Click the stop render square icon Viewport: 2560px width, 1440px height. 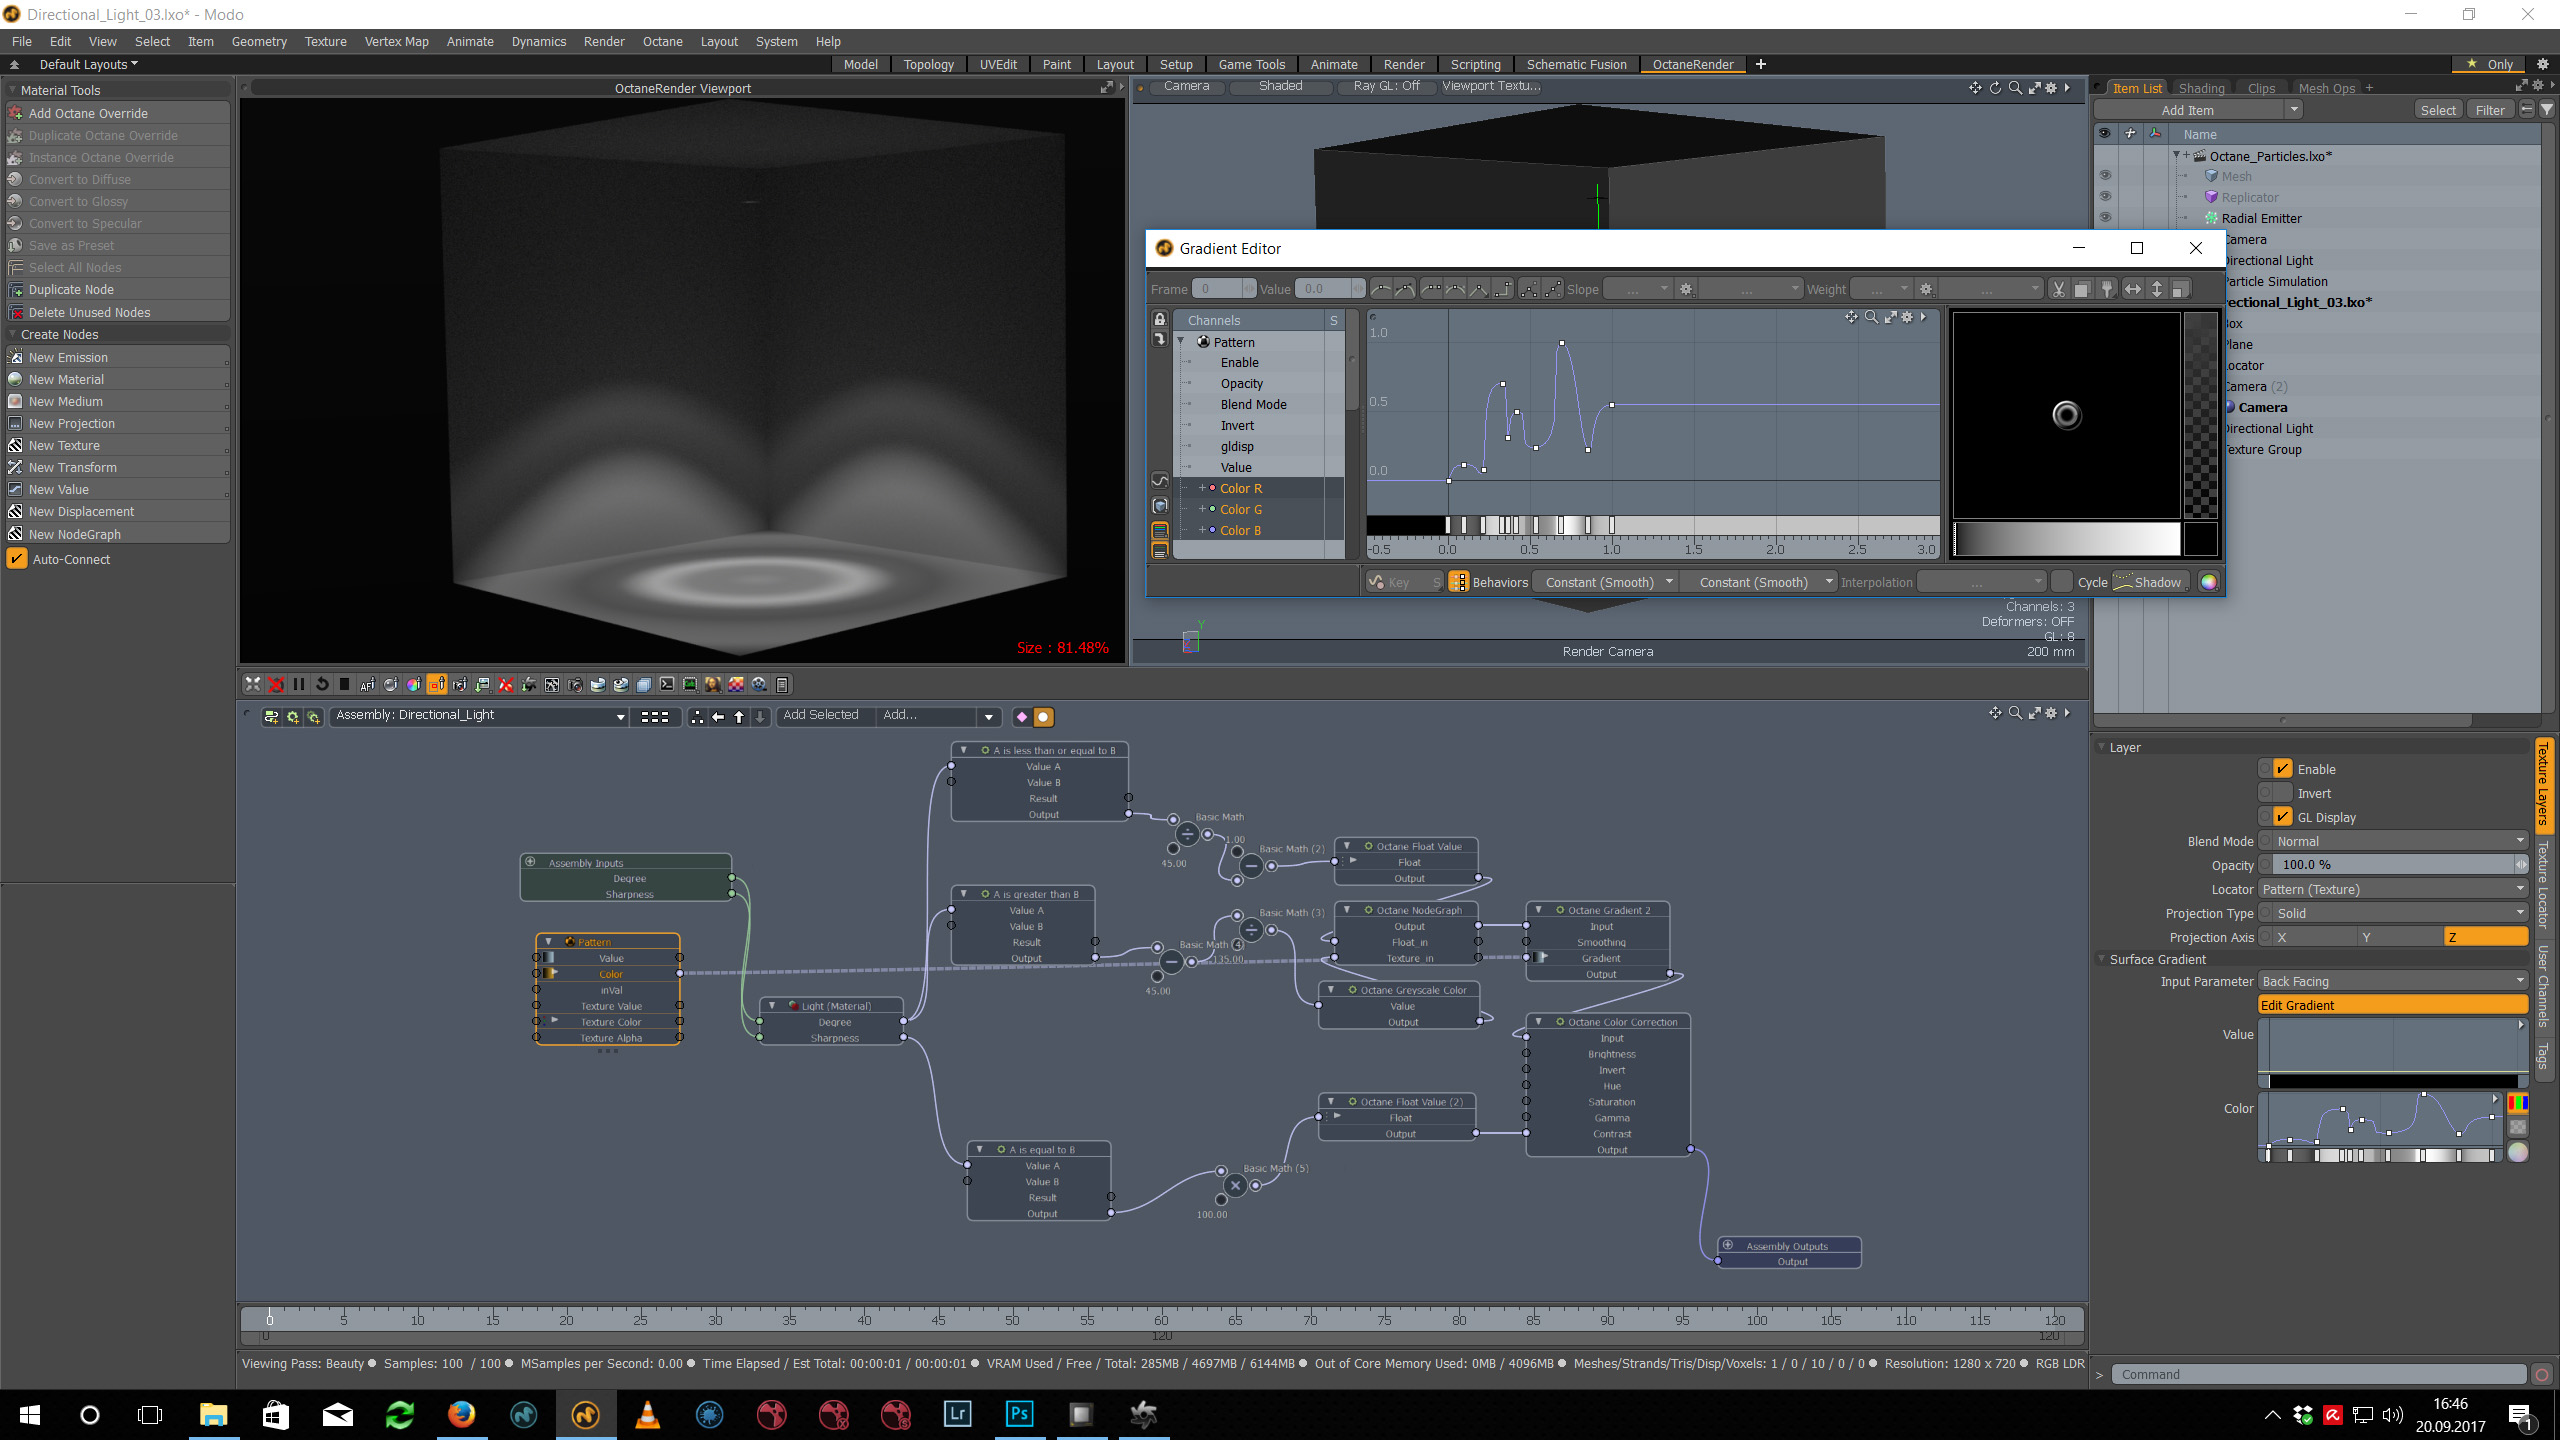pyautogui.click(x=344, y=685)
